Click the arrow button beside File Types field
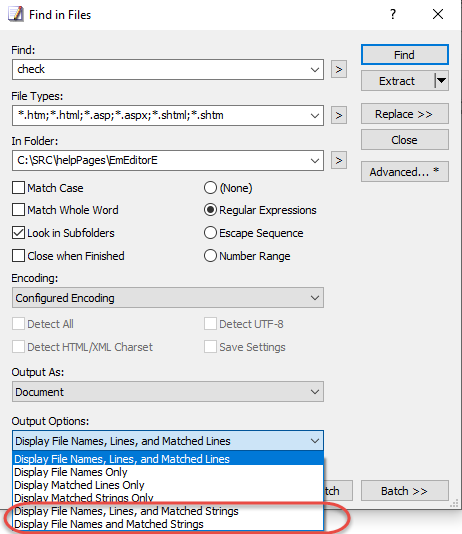Viewport: 462px width, 534px height. 339,115
